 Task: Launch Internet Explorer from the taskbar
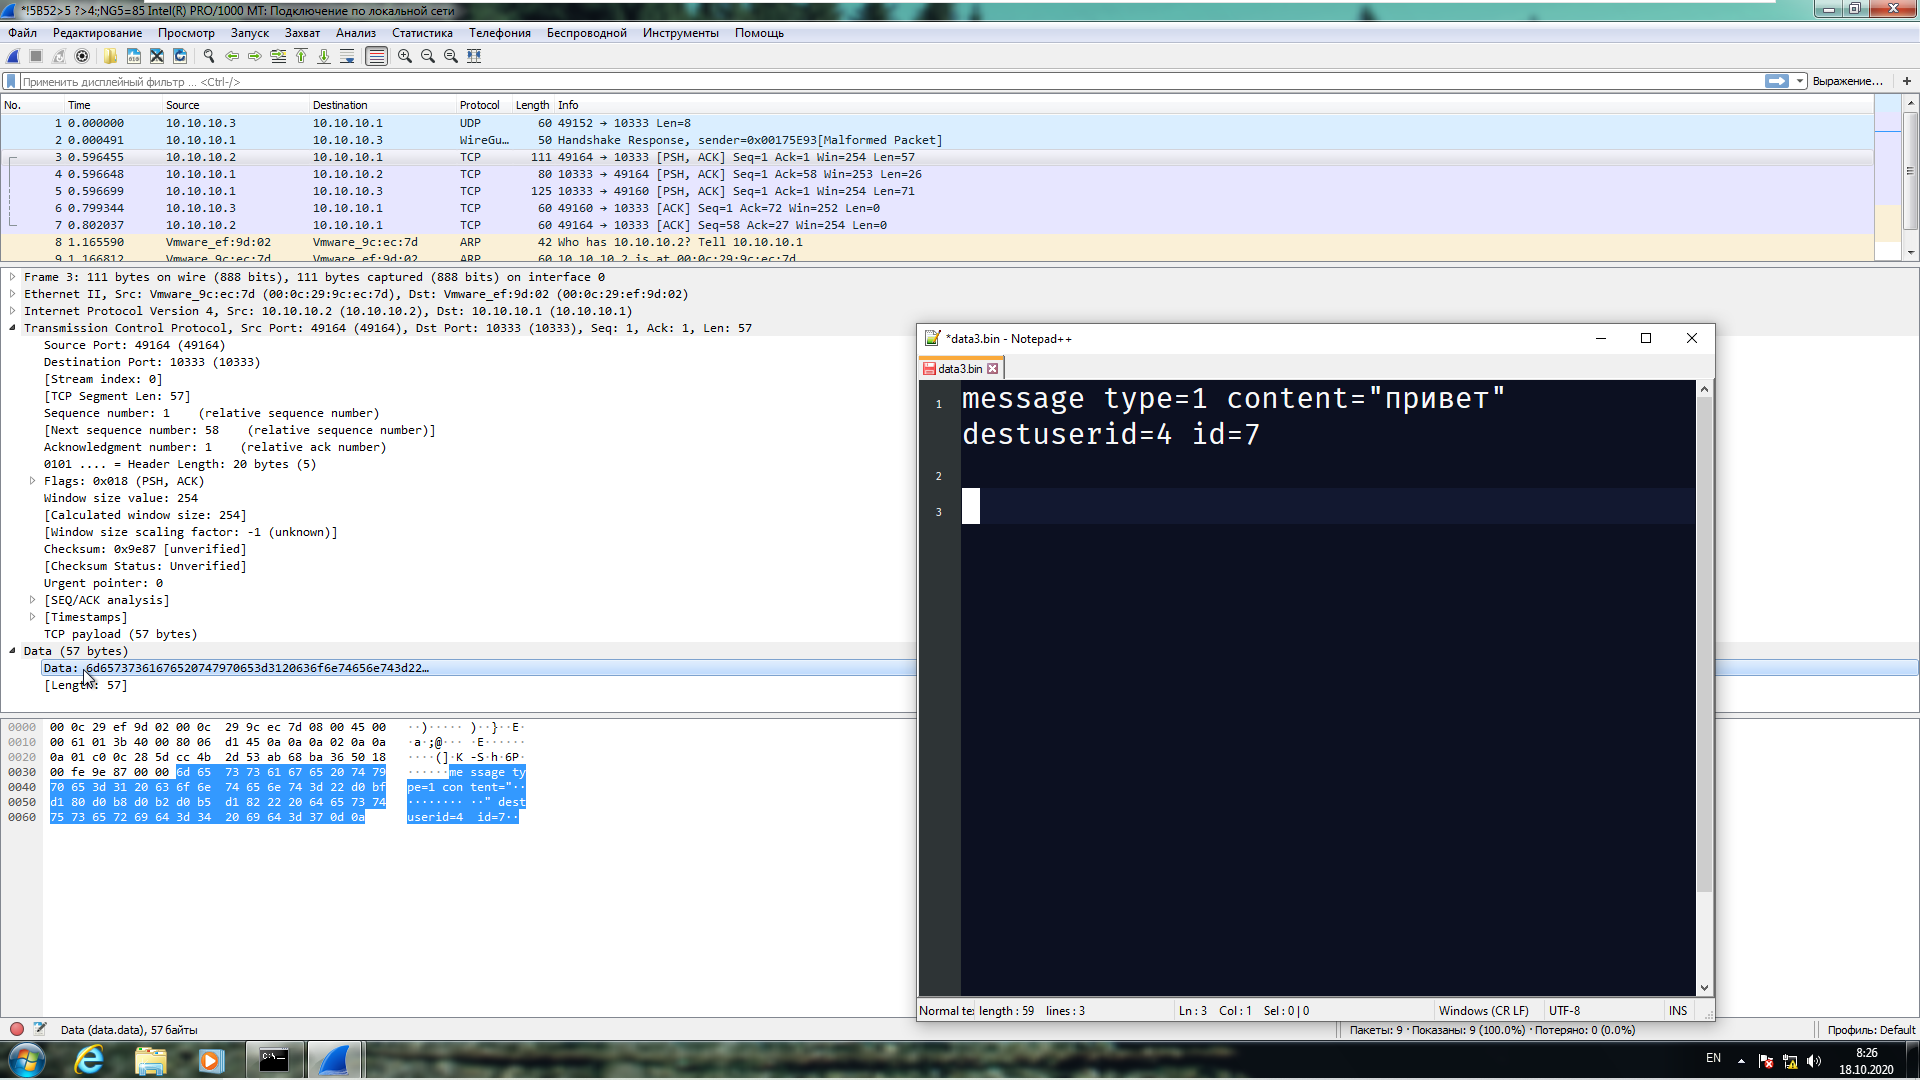coord(89,1060)
